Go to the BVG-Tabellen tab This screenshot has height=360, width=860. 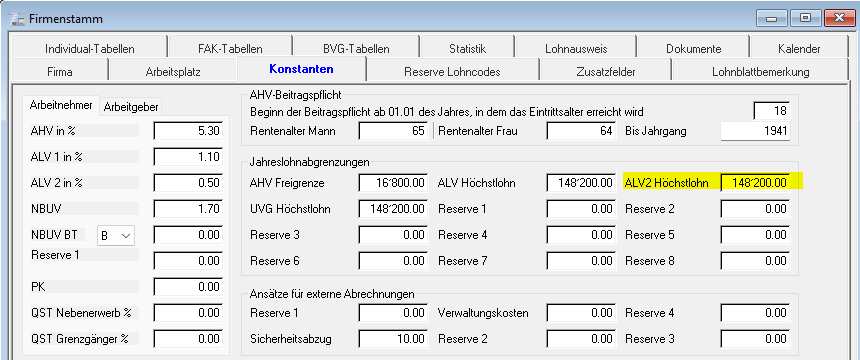pos(356,48)
